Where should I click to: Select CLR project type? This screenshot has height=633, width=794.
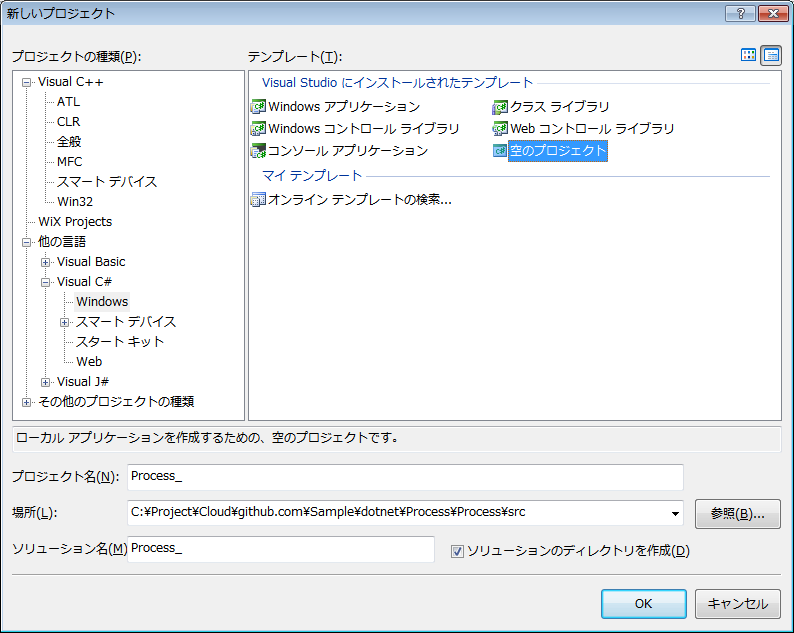click(68, 122)
